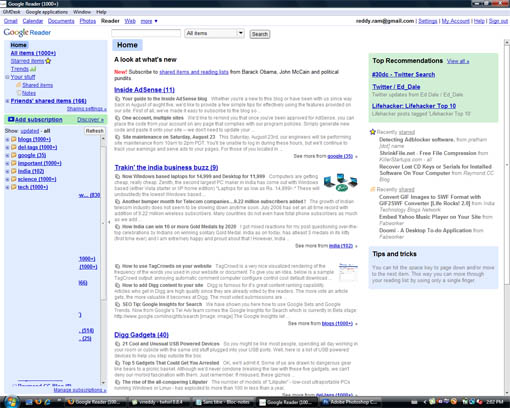Click the item icon beside 'Site maintenance on Saturday'

(x=117, y=137)
